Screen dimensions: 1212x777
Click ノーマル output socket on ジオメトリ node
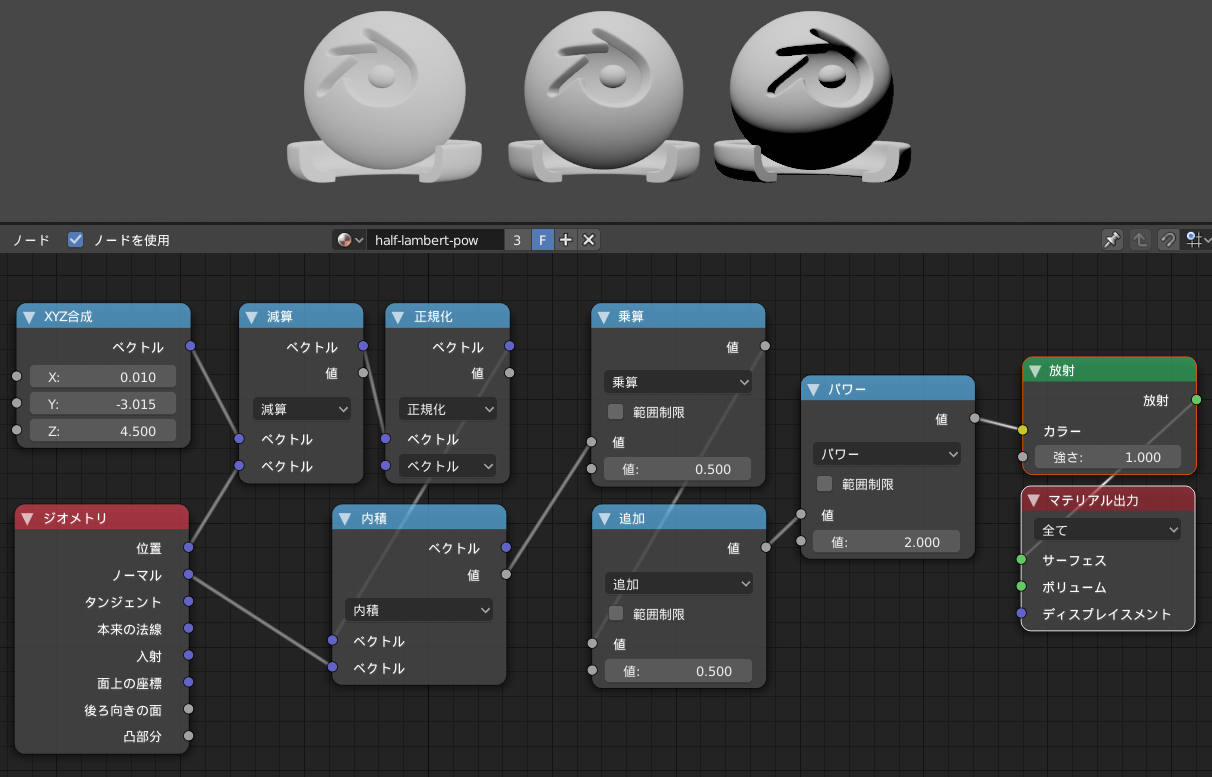pos(189,575)
